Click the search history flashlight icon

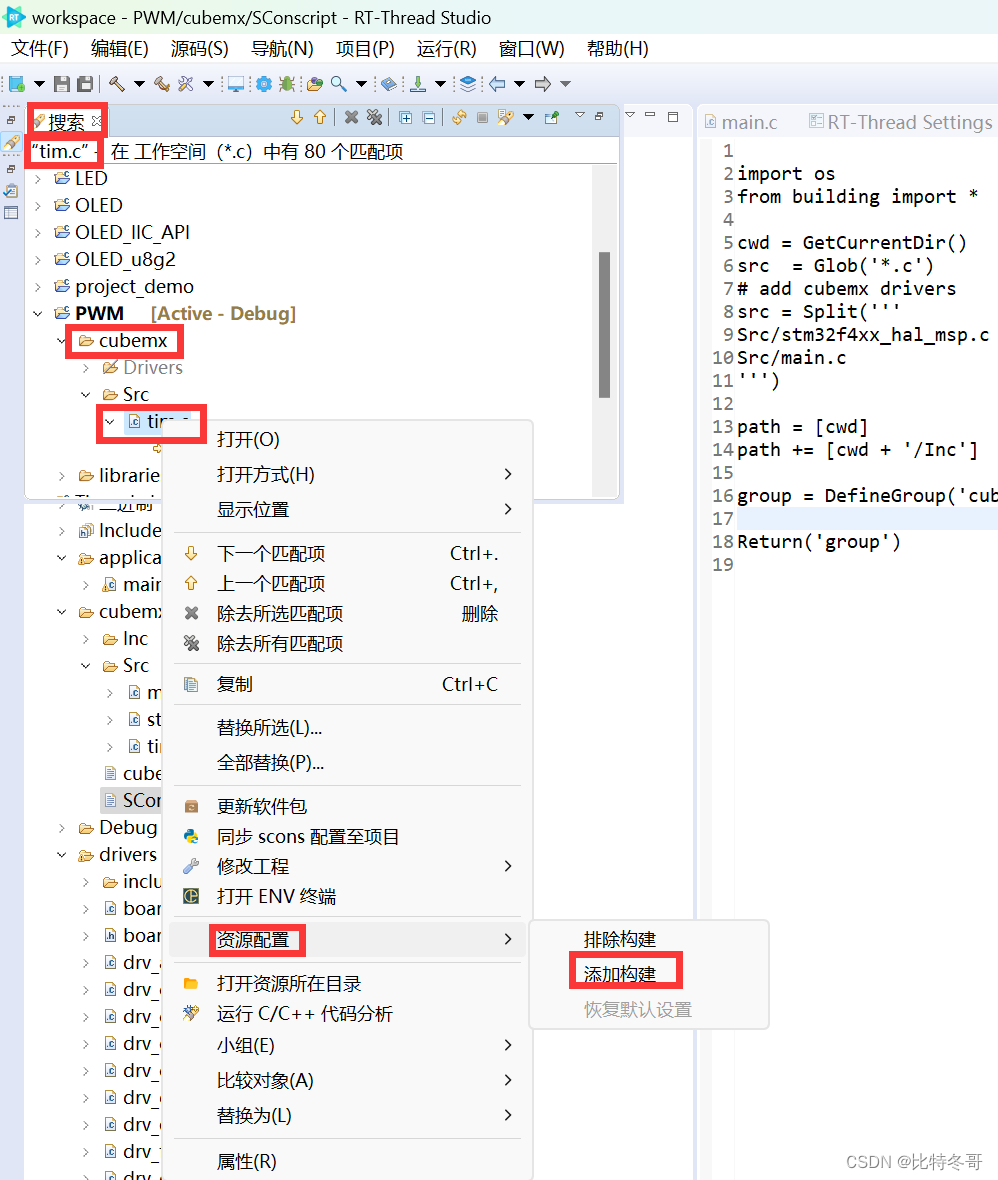coord(506,117)
